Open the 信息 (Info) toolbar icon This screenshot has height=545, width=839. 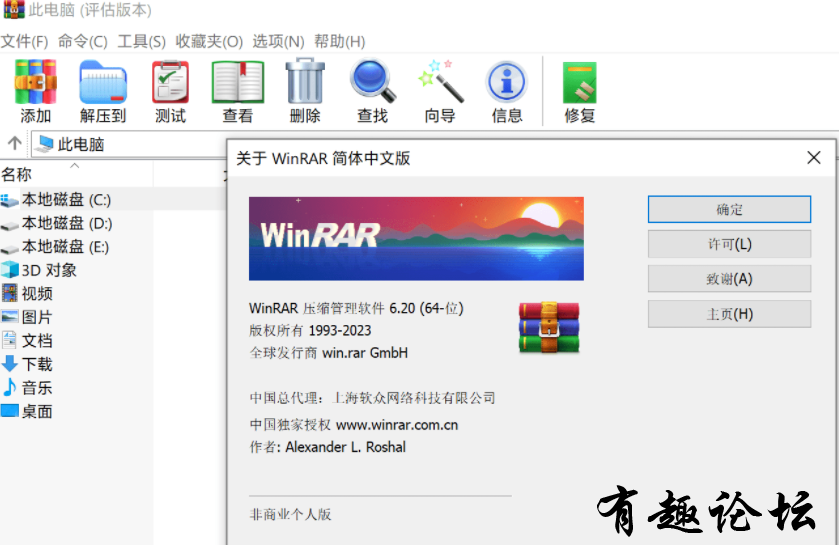pos(507,81)
